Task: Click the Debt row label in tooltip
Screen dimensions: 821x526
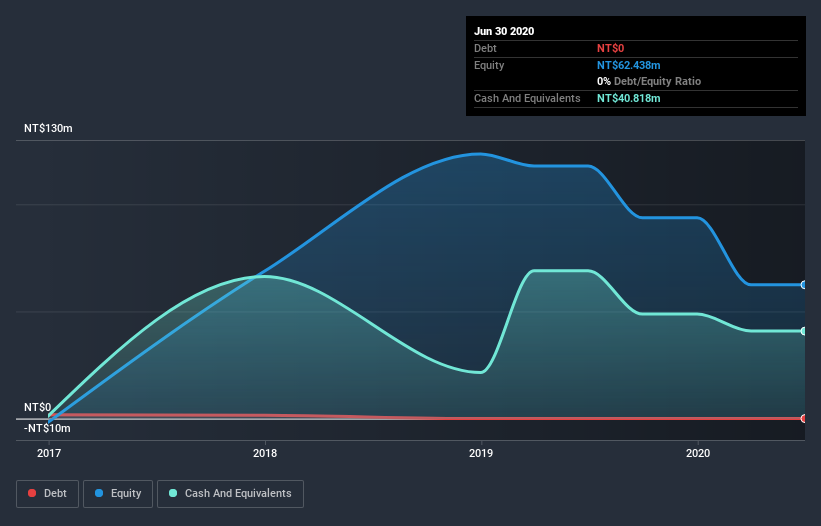Action: [485, 48]
